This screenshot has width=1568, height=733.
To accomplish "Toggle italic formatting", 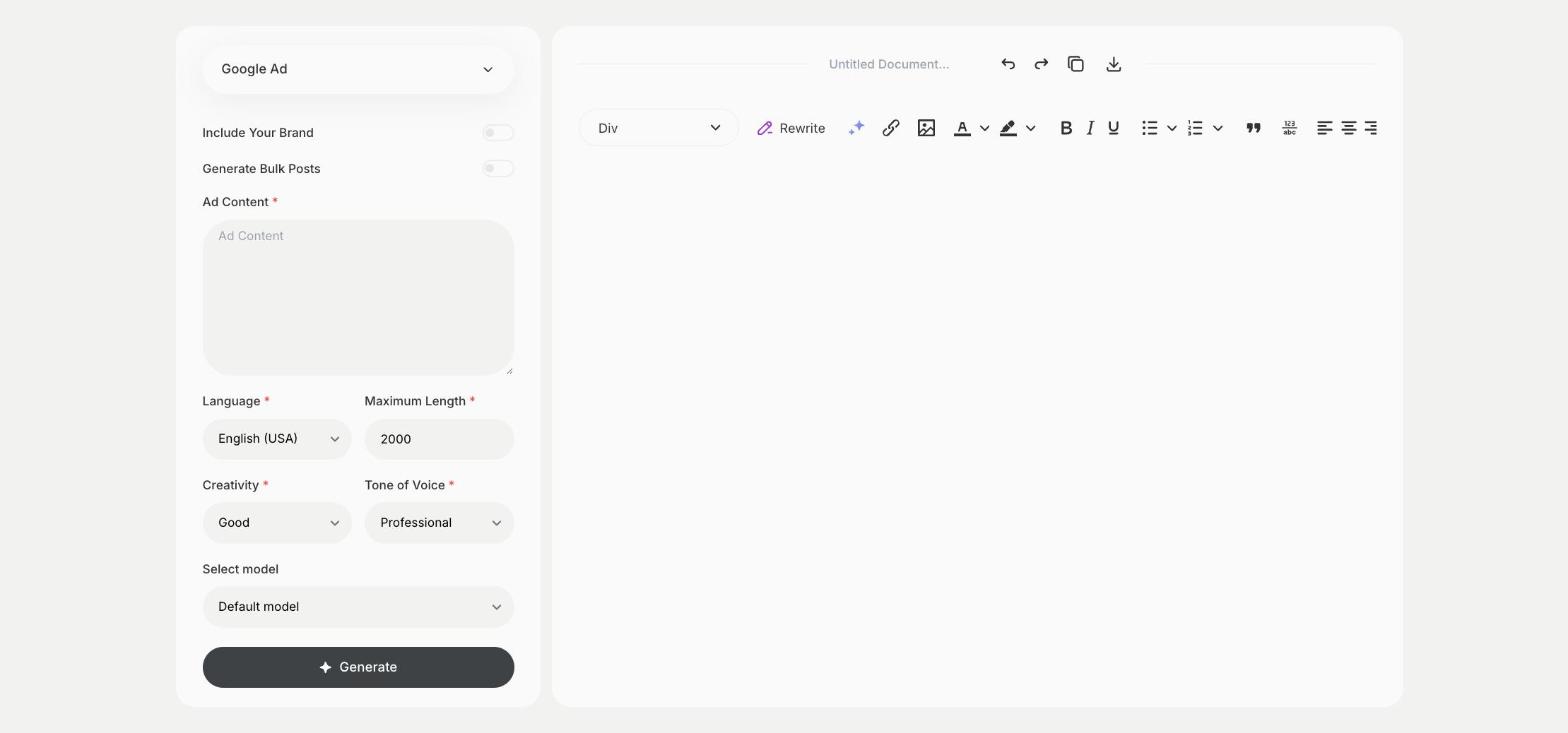I will click(x=1090, y=128).
